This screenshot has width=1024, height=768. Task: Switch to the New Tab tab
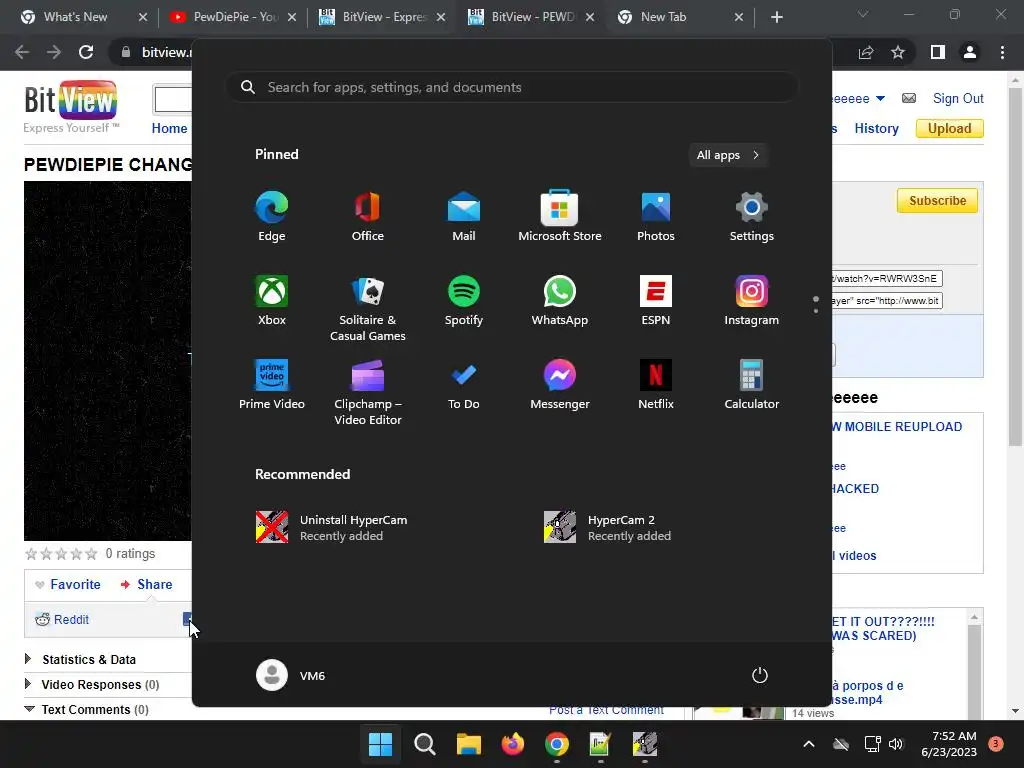pos(679,17)
